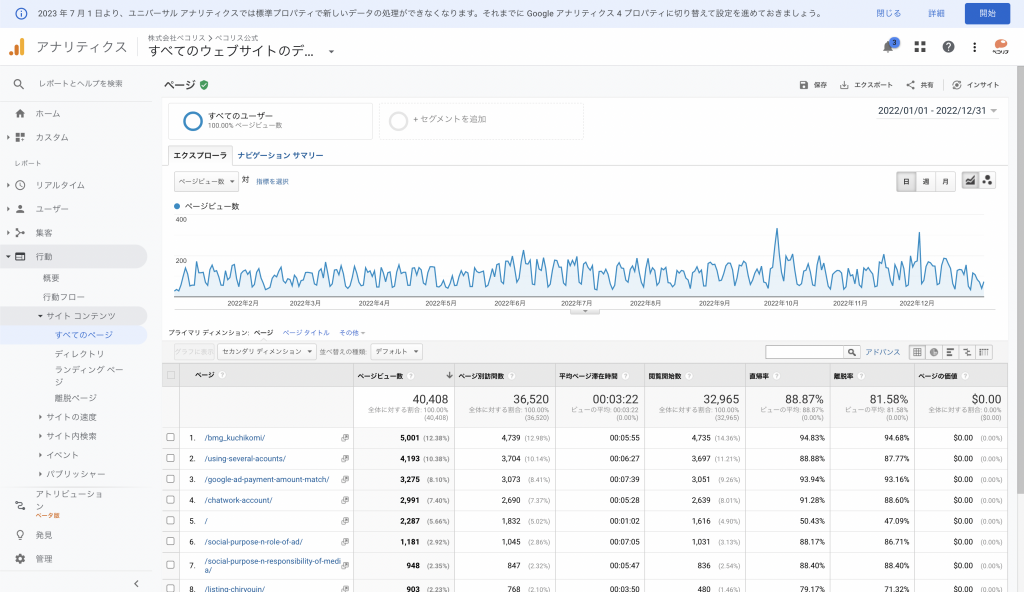Open the Google apps grid icon
The width and height of the screenshot is (1024, 592).
920,46
